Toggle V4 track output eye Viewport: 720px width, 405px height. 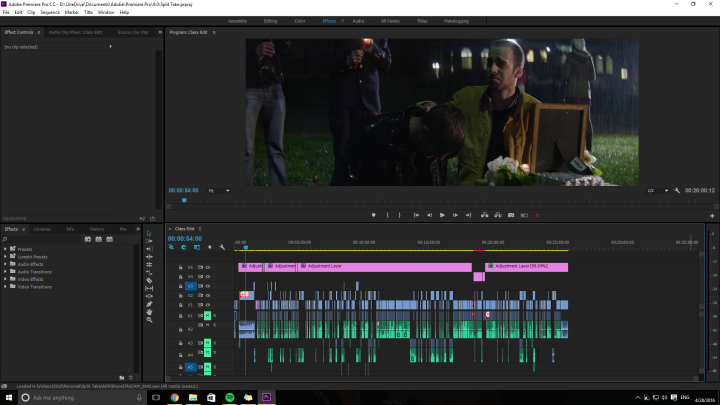pyautogui.click(x=208, y=277)
